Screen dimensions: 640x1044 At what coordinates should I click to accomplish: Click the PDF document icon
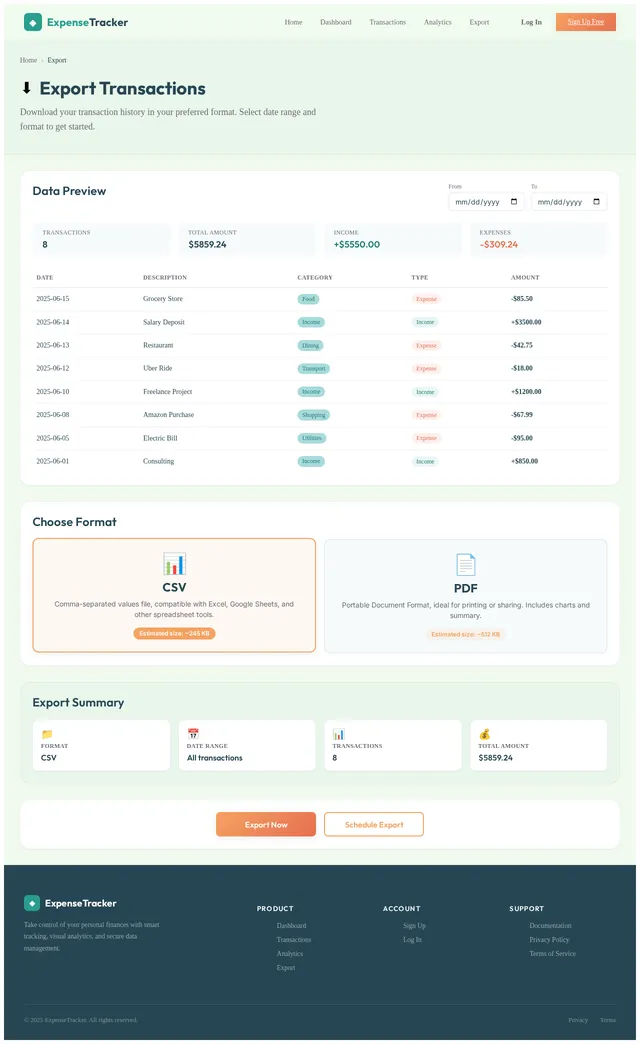coord(466,565)
